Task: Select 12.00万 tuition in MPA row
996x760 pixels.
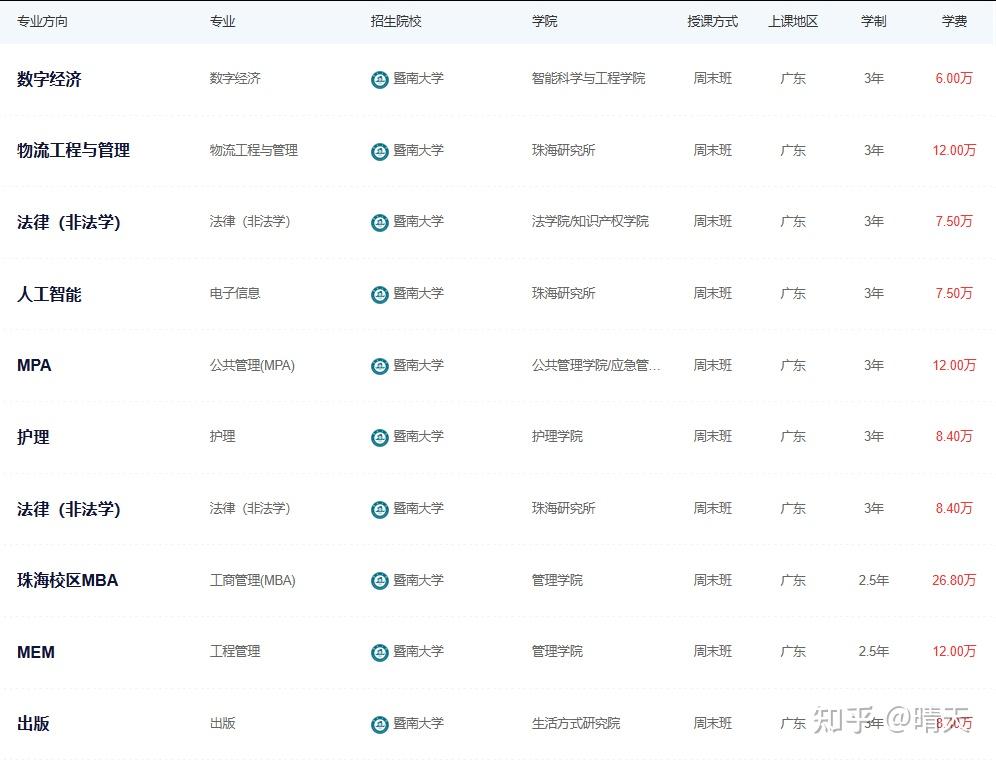Action: (954, 365)
